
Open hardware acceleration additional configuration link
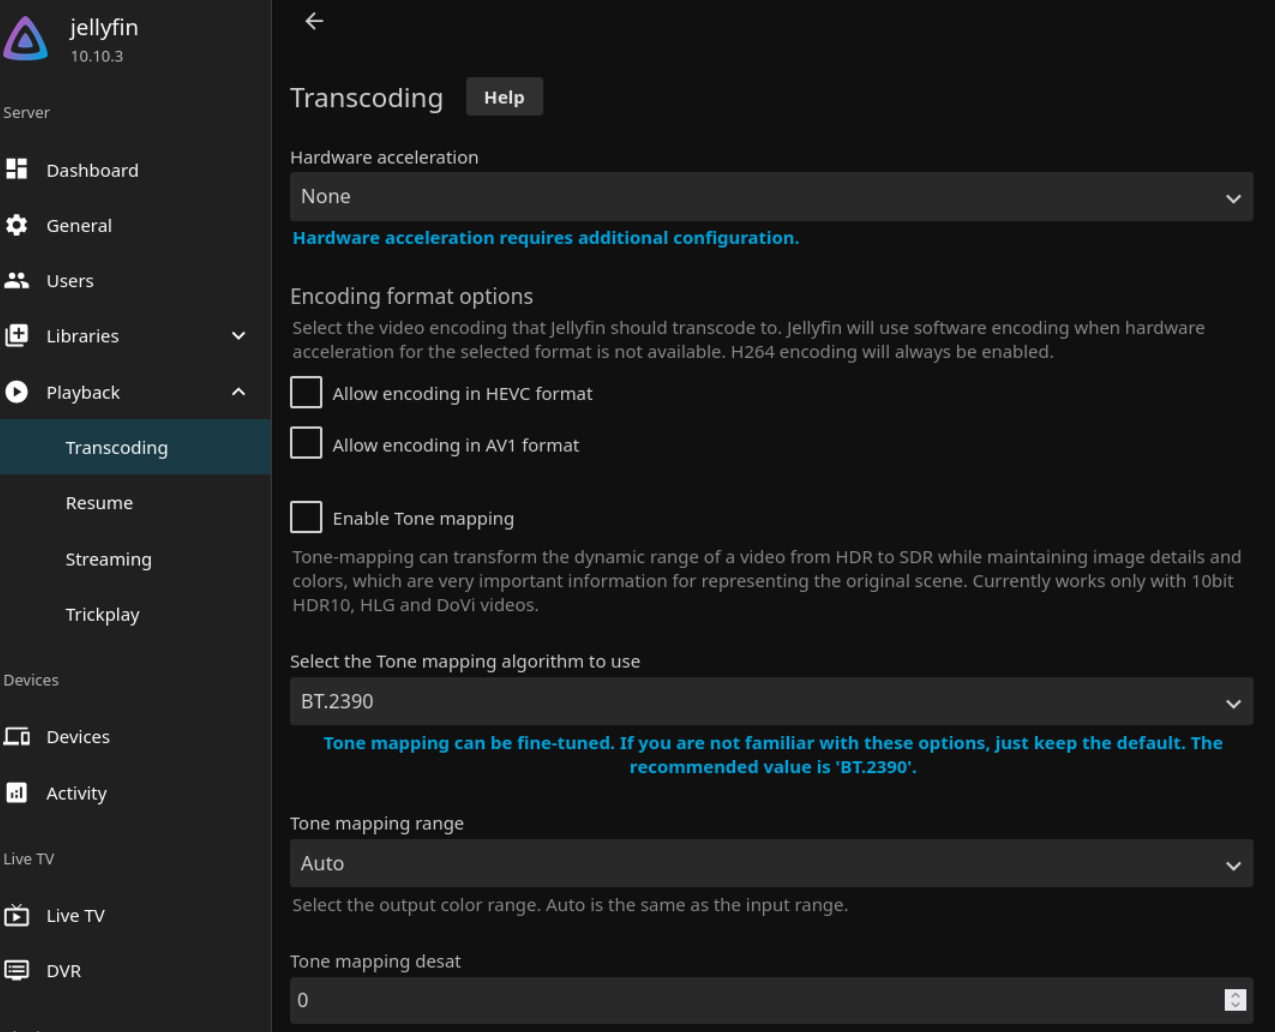[x=546, y=238]
